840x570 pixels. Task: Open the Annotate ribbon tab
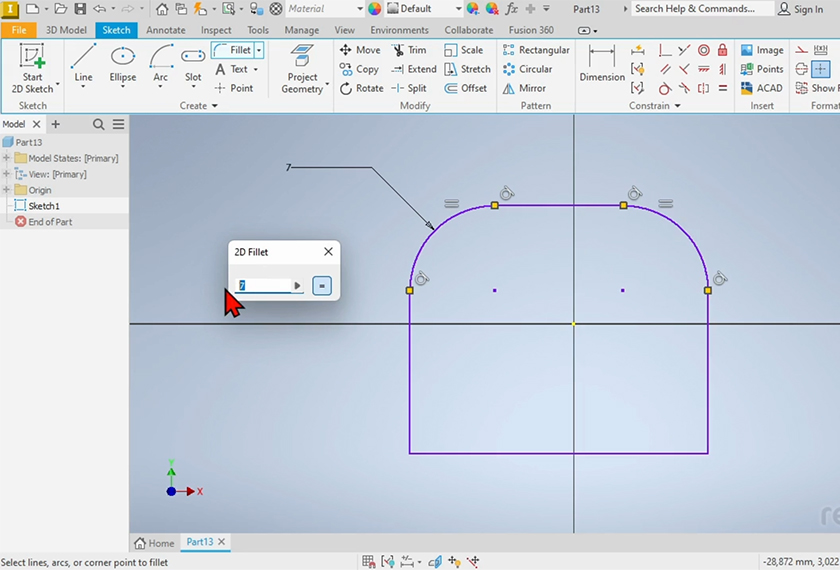coord(165,30)
